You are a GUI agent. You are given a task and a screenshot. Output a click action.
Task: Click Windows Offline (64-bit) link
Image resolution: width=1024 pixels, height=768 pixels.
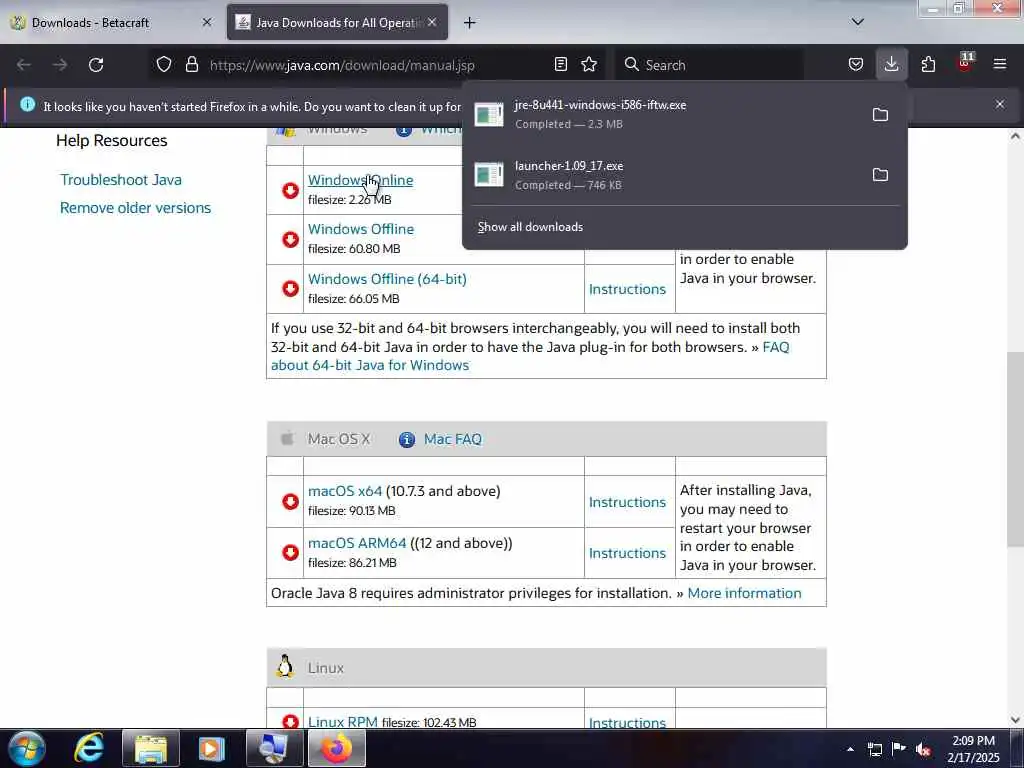click(387, 279)
